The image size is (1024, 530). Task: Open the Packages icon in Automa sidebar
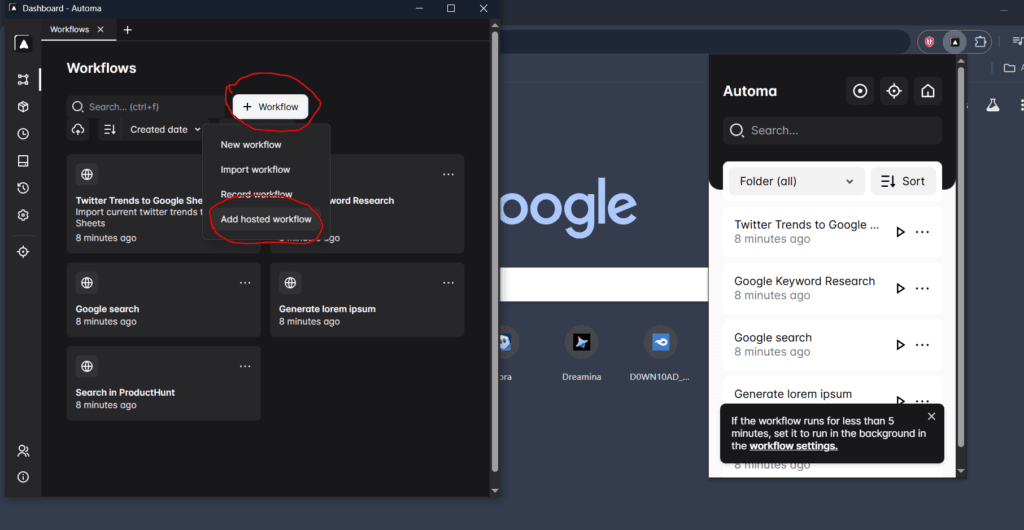point(23,107)
